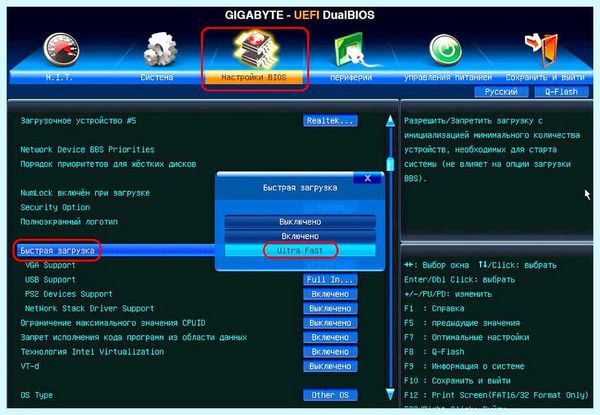Click the scroll up arrow
Image resolution: width=600 pixels, height=415 pixels.
point(390,121)
